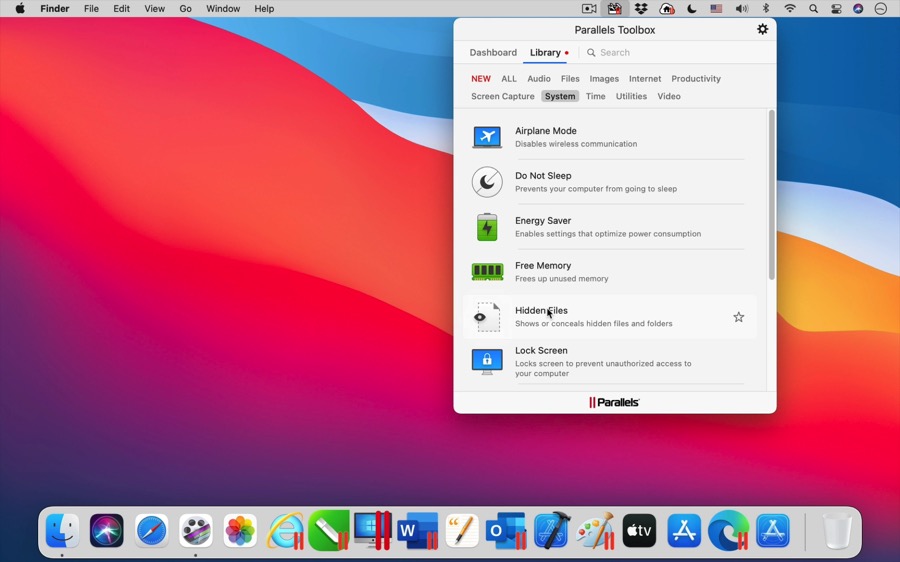Viewport: 900px width, 562px height.
Task: Click the Airplane Mode tool icon
Action: pos(487,137)
